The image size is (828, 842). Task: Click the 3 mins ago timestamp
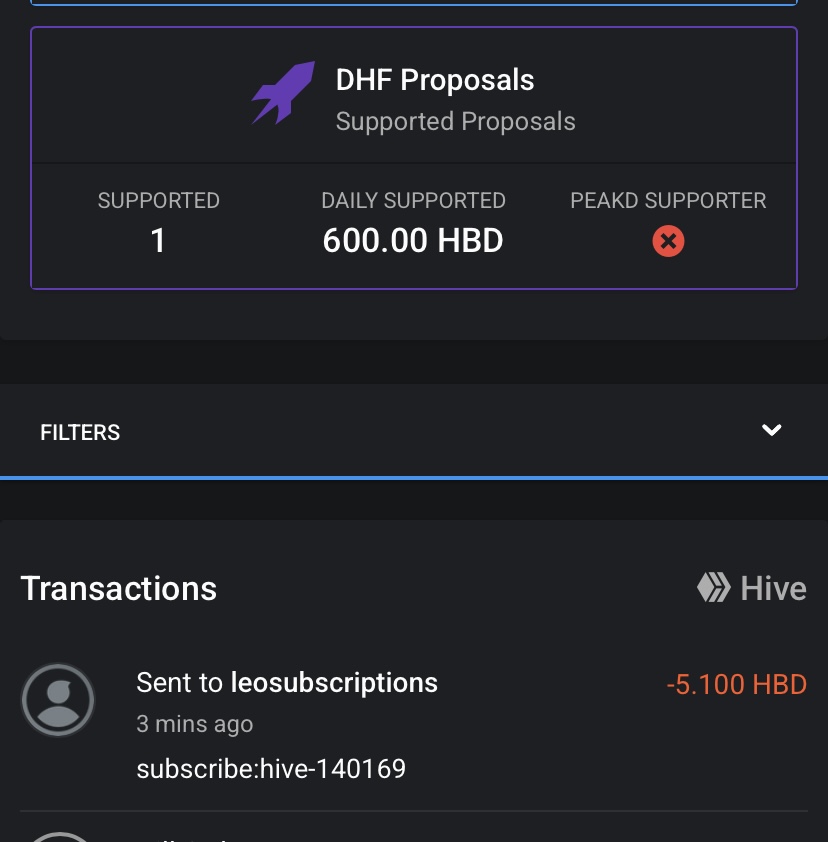pyautogui.click(x=195, y=724)
